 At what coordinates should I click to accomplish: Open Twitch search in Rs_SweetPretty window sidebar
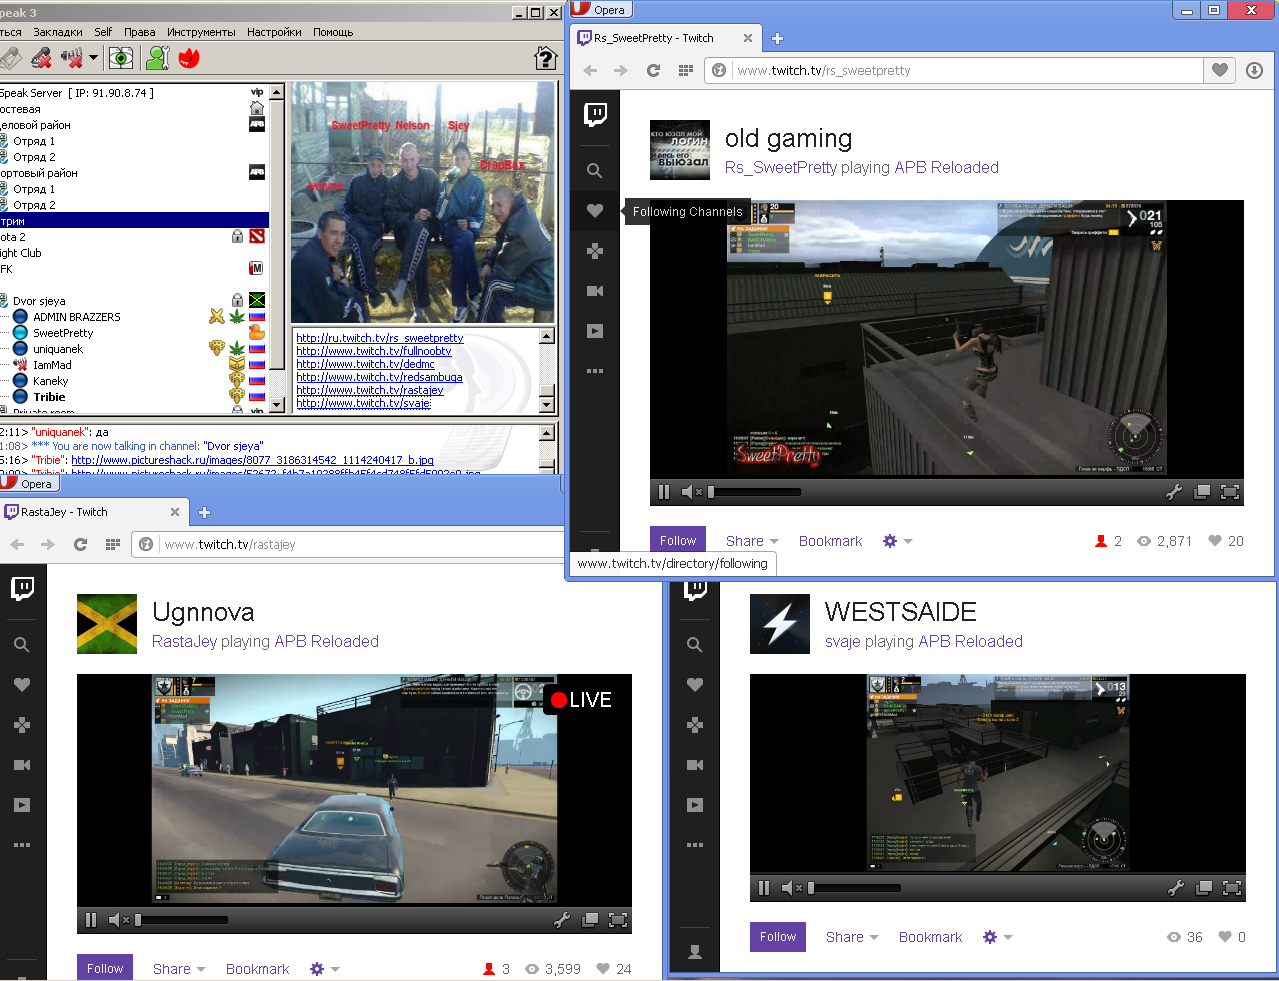pyautogui.click(x=595, y=171)
